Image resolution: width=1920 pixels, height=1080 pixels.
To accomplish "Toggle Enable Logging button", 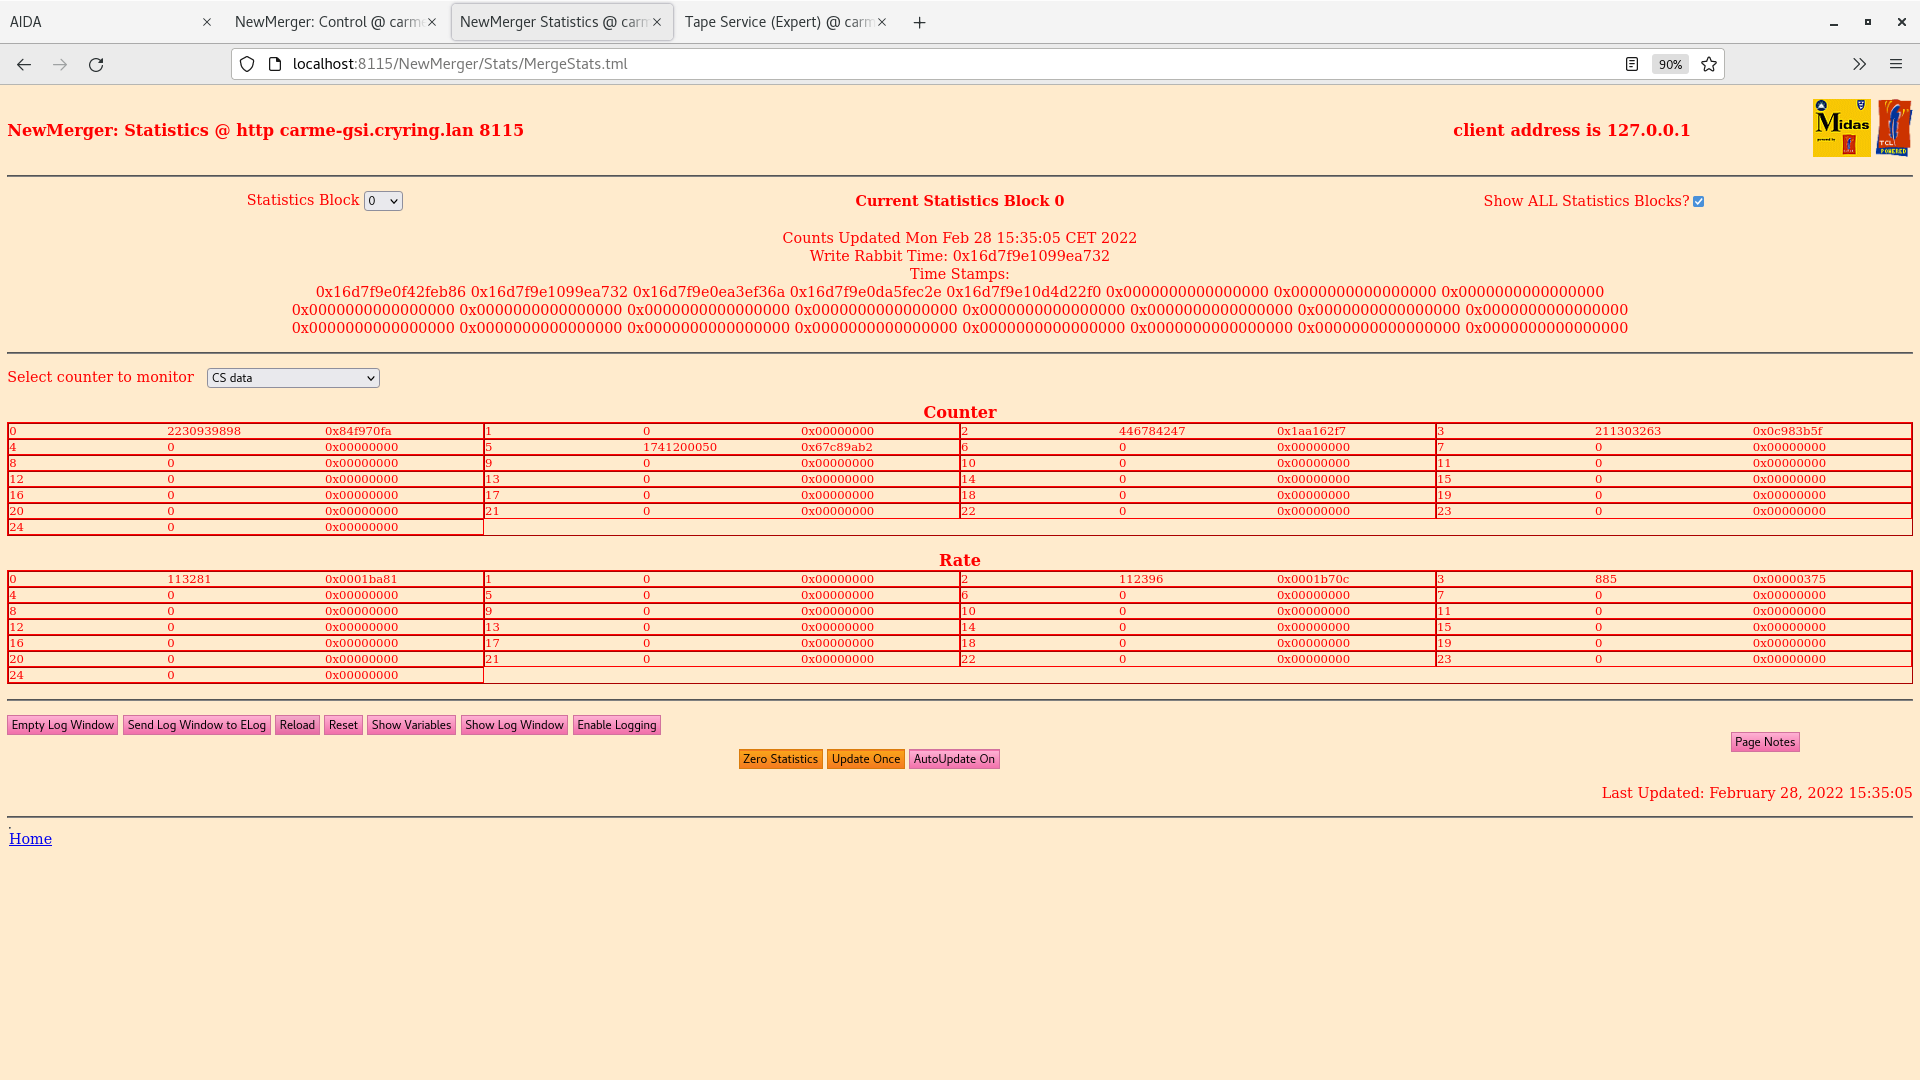I will tap(616, 724).
